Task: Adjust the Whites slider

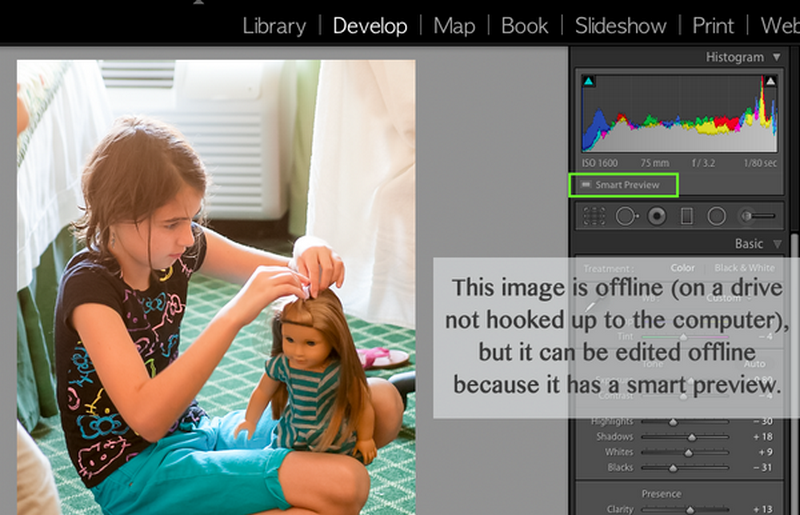Action: tap(685, 452)
